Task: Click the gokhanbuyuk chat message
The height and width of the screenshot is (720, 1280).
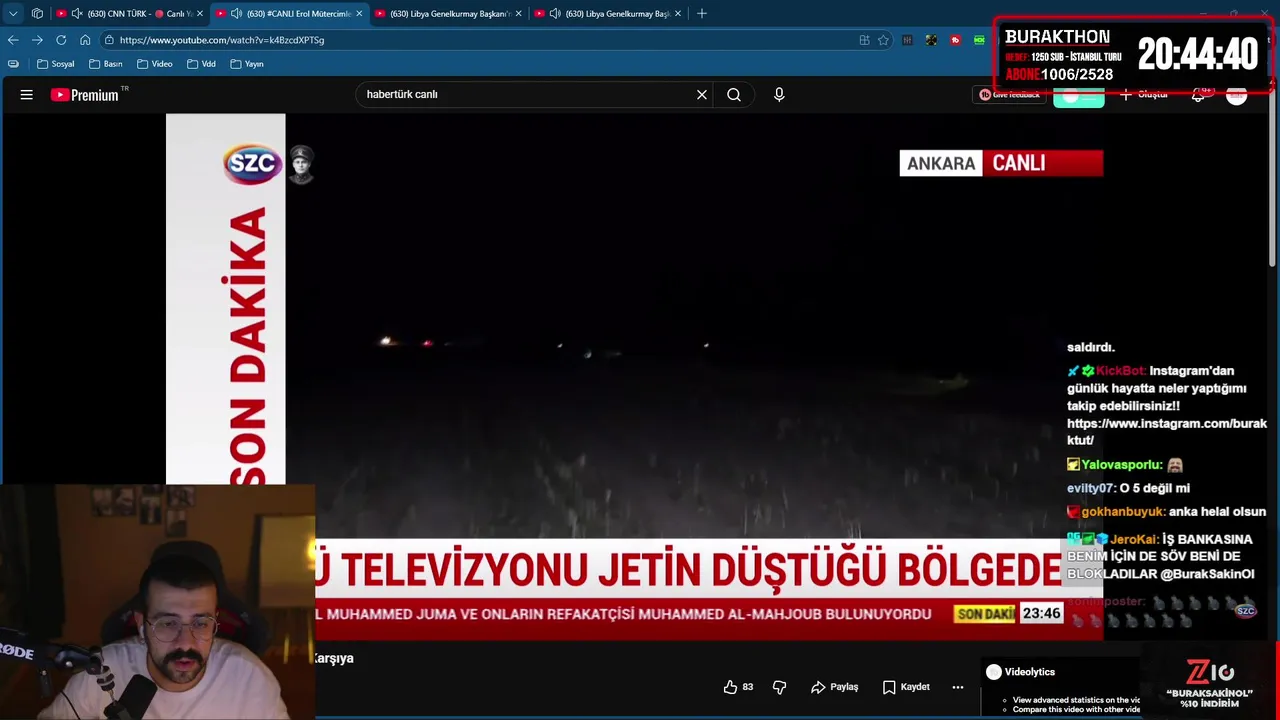Action: click(x=1166, y=512)
